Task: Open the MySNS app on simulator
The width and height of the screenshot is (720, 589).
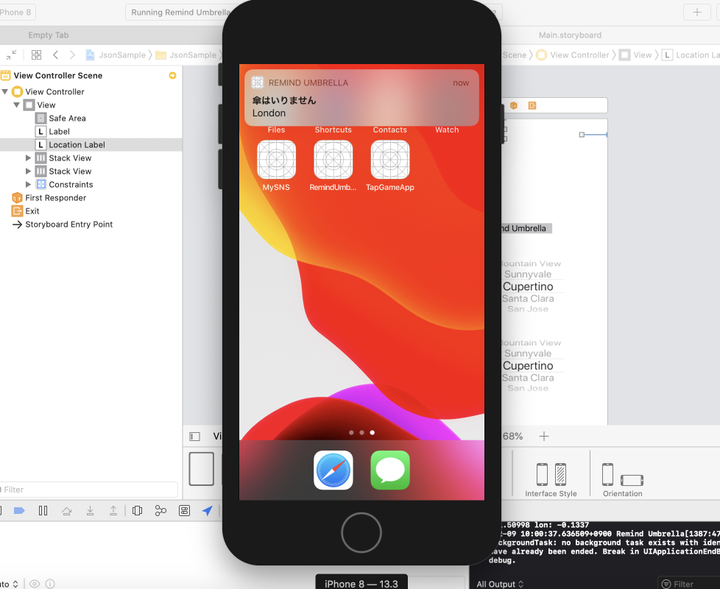Action: (276, 159)
